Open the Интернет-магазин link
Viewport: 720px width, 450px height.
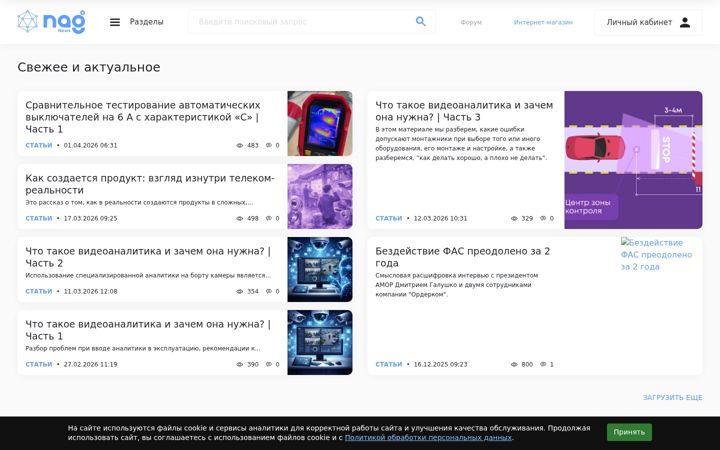543,22
